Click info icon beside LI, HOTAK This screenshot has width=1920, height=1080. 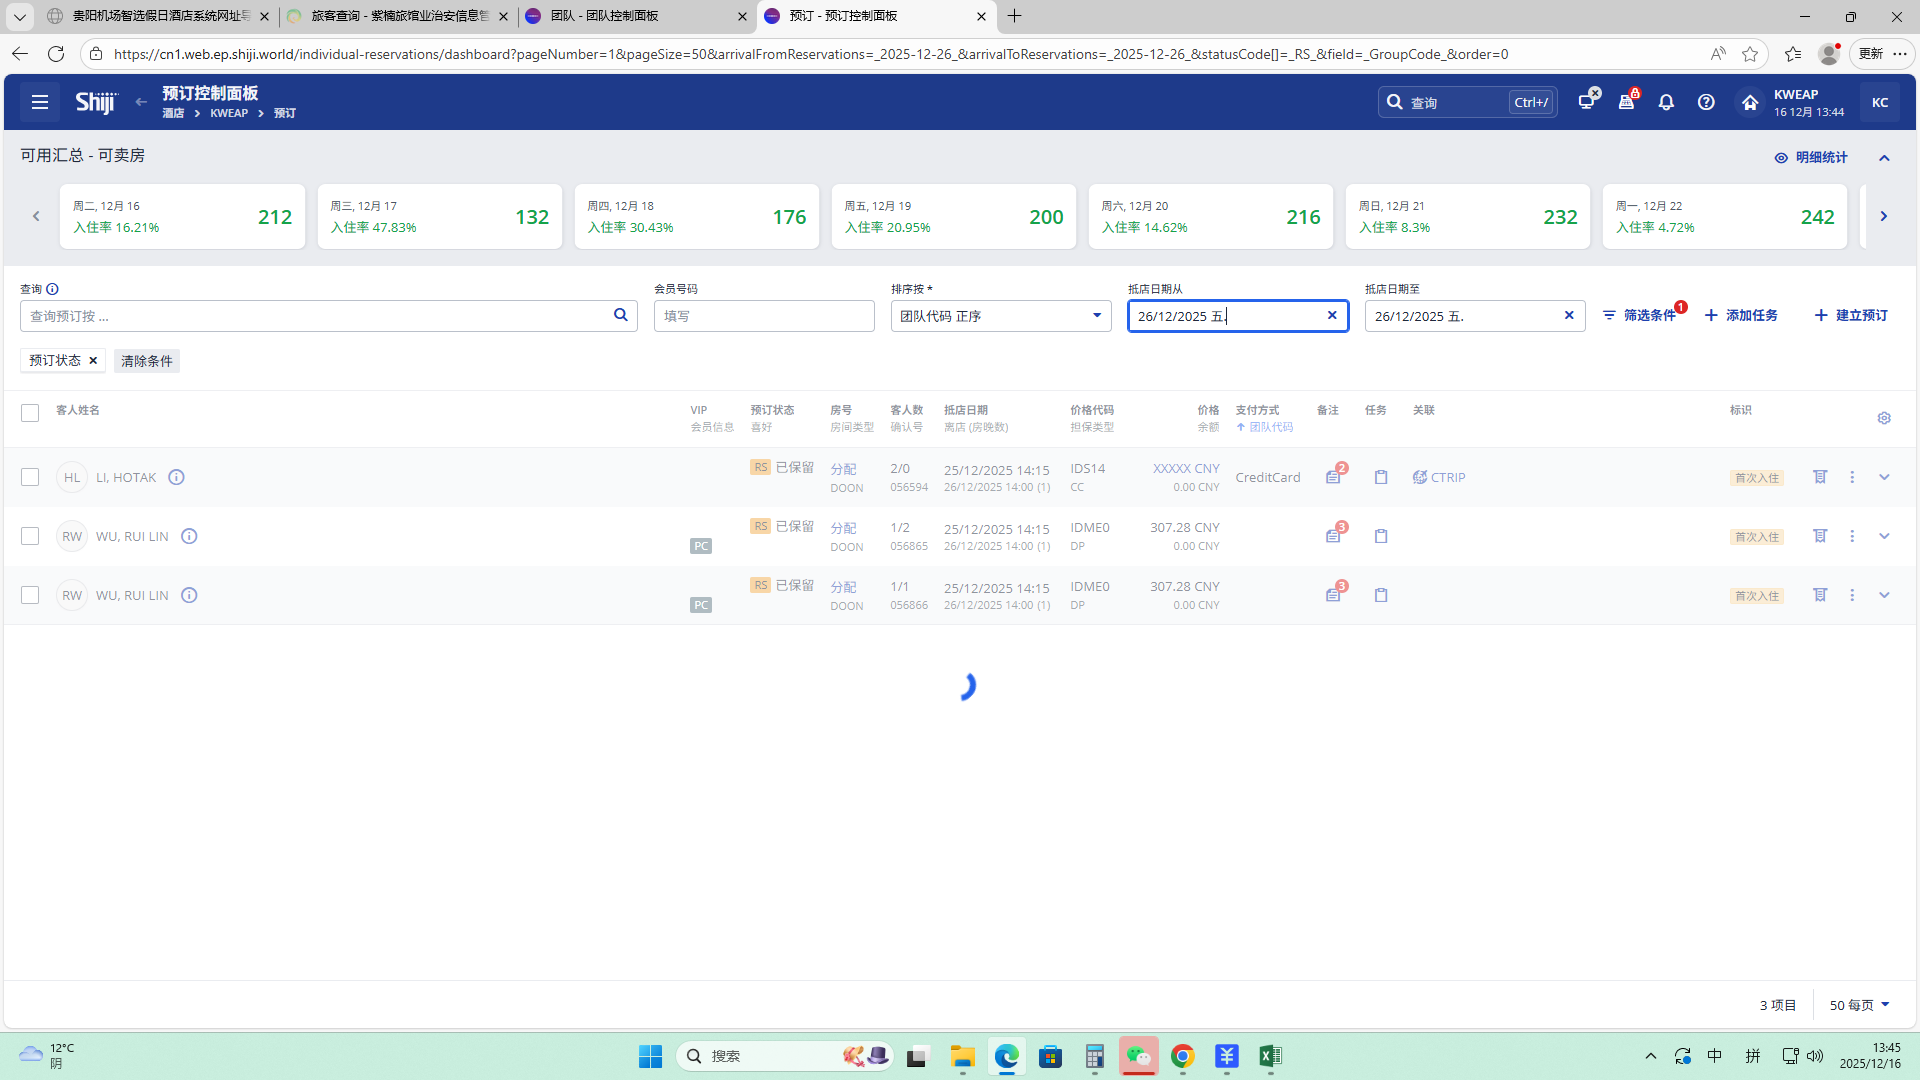176,477
